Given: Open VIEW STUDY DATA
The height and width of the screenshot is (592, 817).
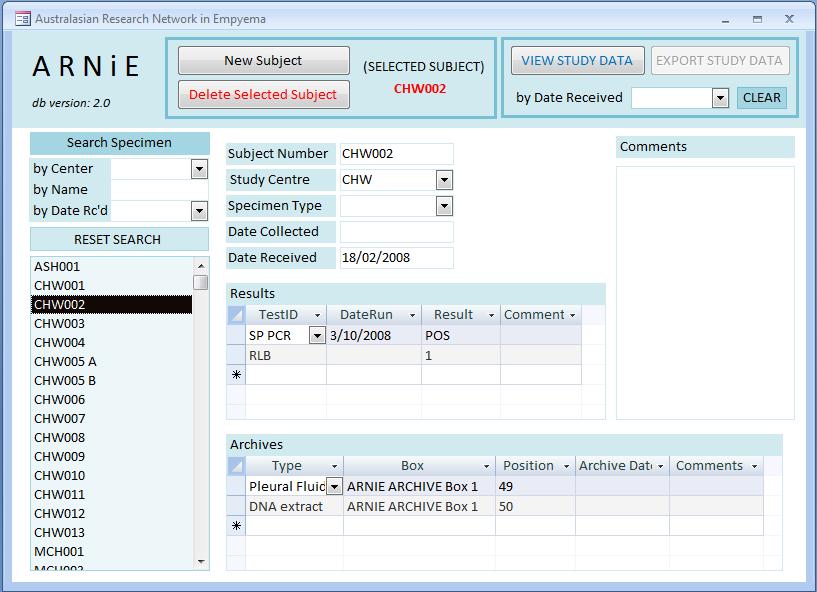Looking at the screenshot, I should [x=577, y=61].
